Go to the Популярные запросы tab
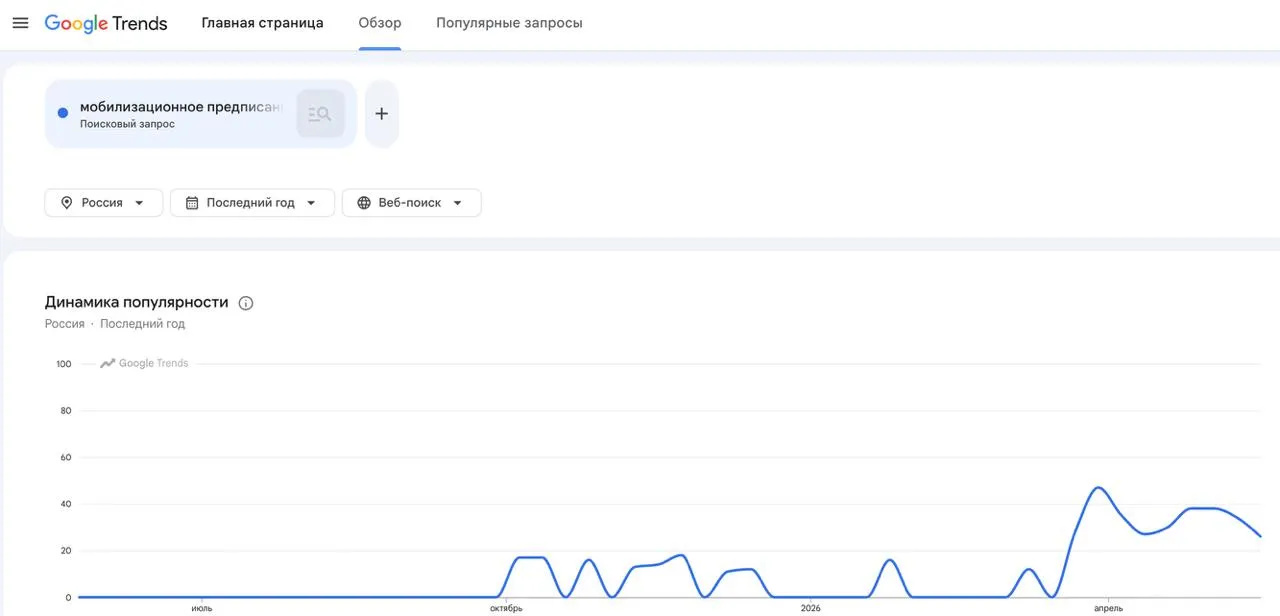Viewport: 1280px width, 616px height. click(x=509, y=23)
